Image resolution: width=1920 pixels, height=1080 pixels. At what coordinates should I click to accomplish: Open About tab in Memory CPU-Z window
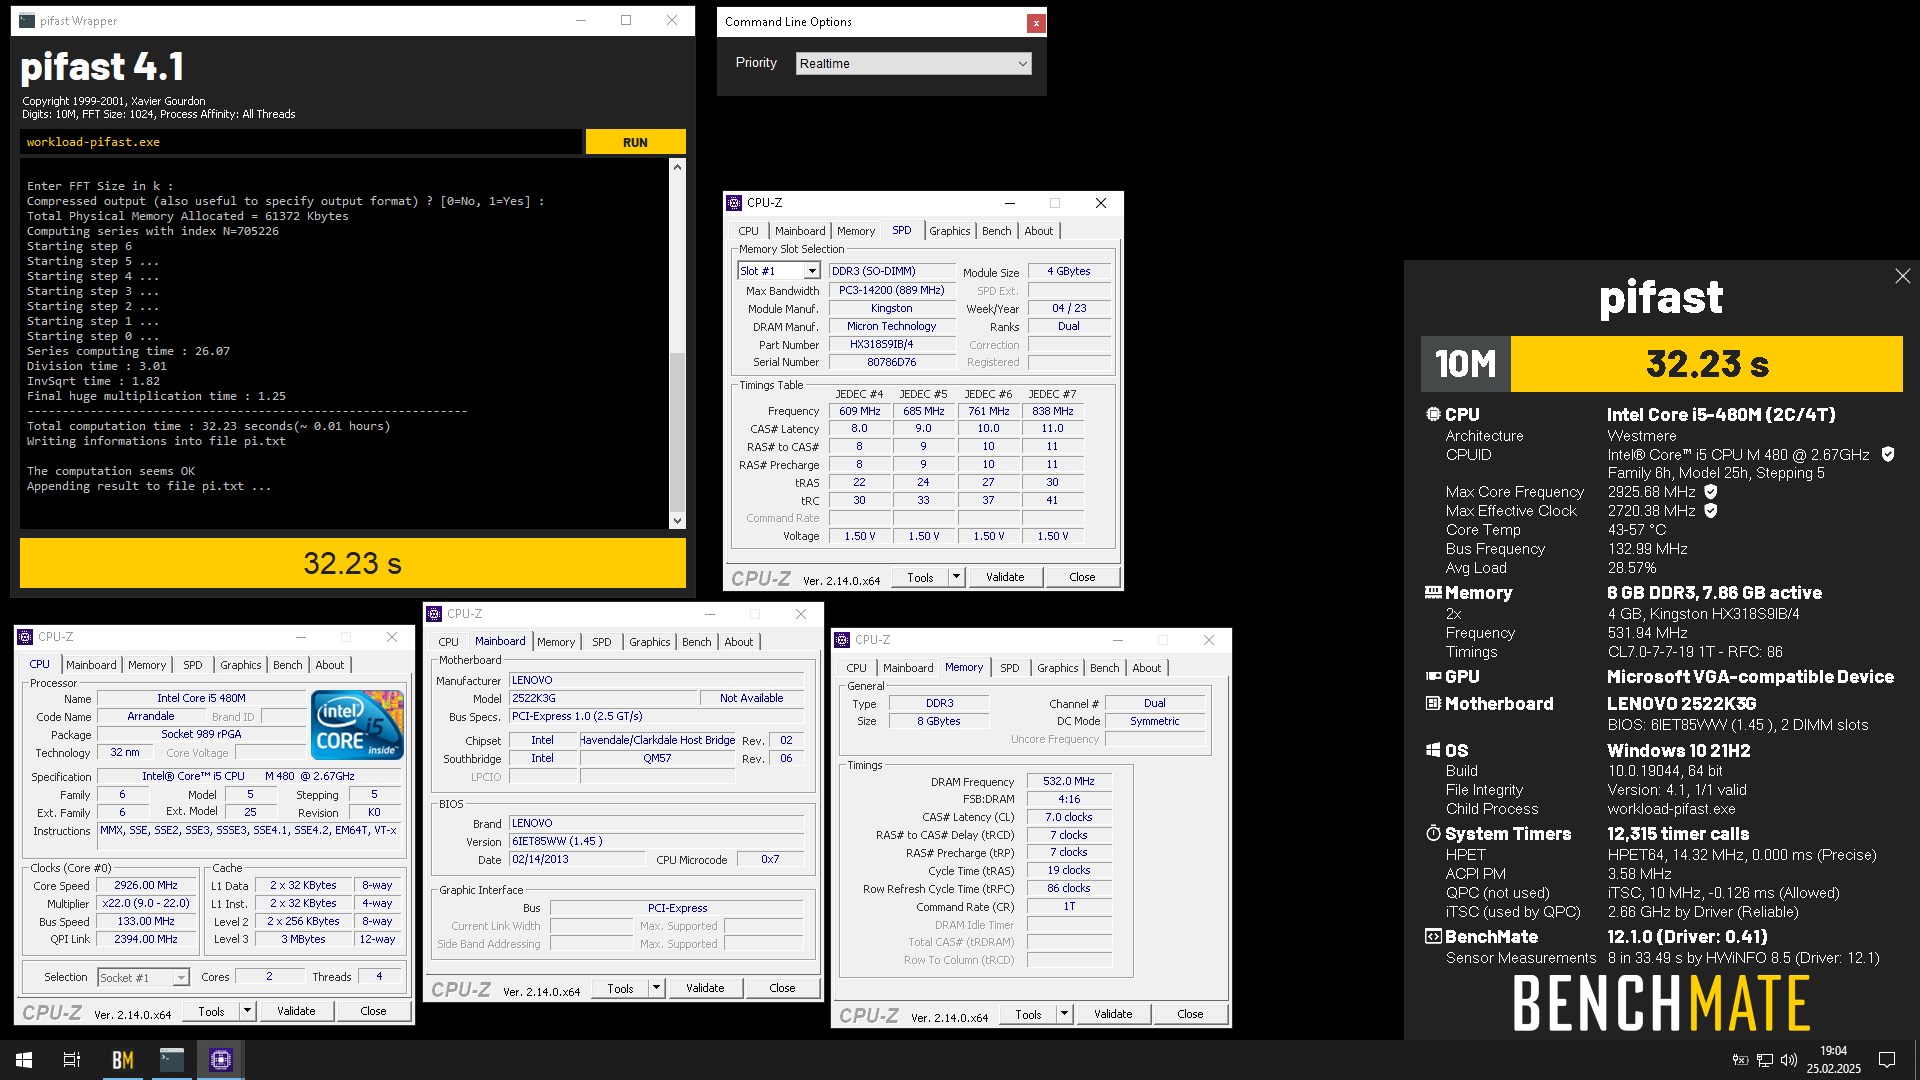[1146, 668]
